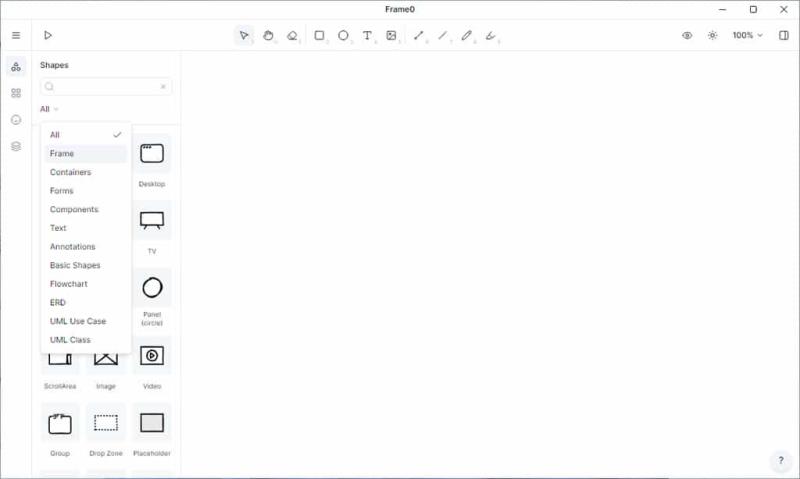Screen dimensions: 800x479
Task: Open help with question mark button
Action: coord(781,461)
